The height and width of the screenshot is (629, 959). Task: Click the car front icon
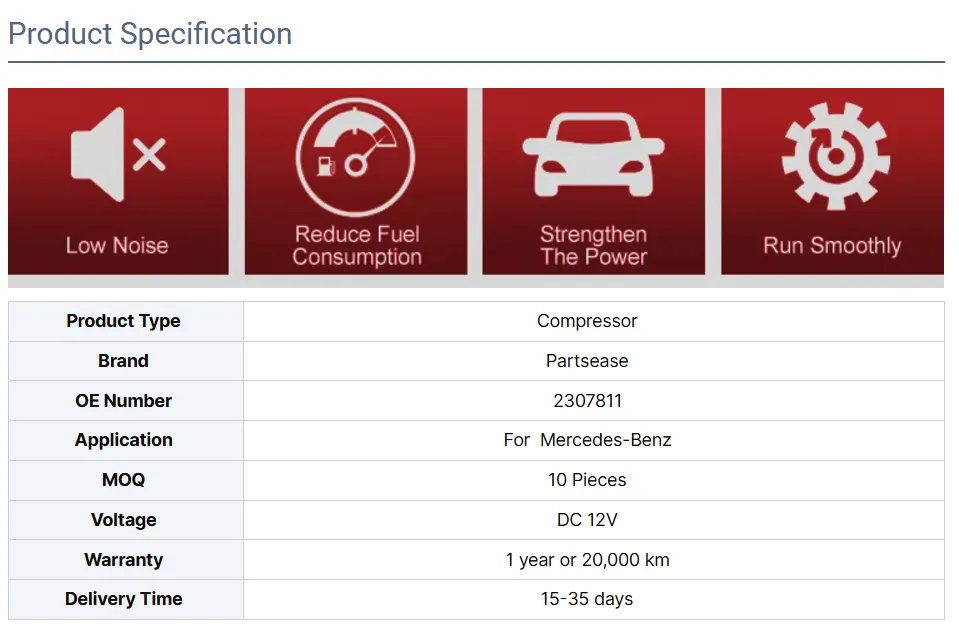593,153
